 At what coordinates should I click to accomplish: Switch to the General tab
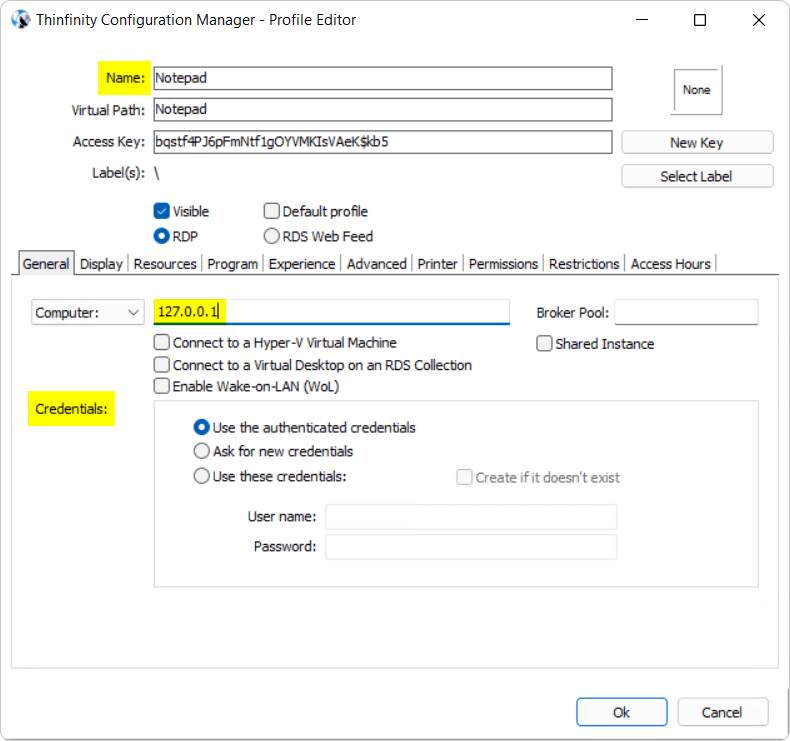pos(46,263)
